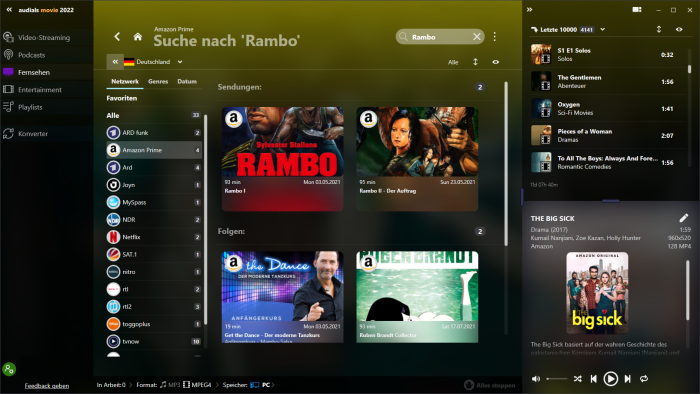The width and height of the screenshot is (700, 394).
Task: Select The Gentlemen in playlist
Action: tap(608, 82)
